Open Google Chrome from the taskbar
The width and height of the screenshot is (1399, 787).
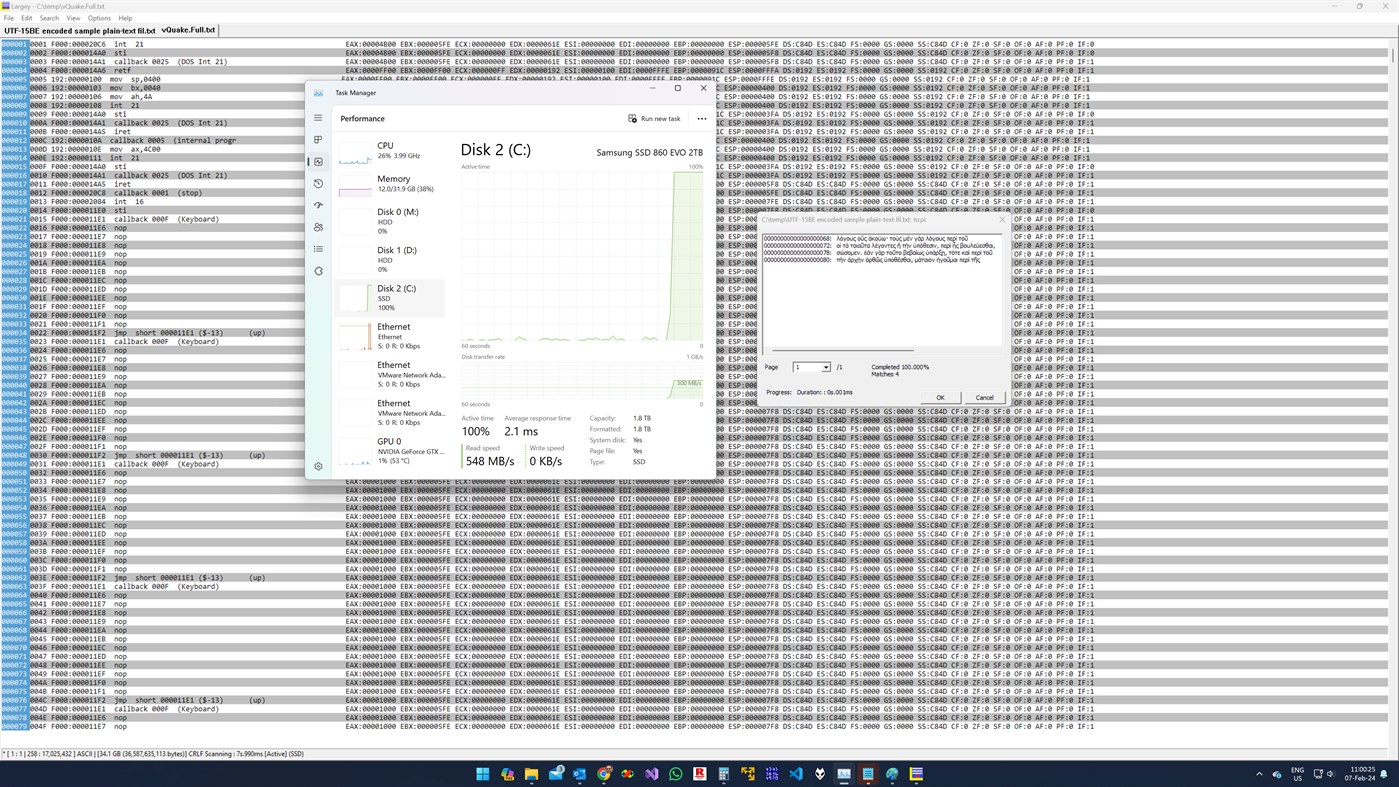[x=603, y=774]
